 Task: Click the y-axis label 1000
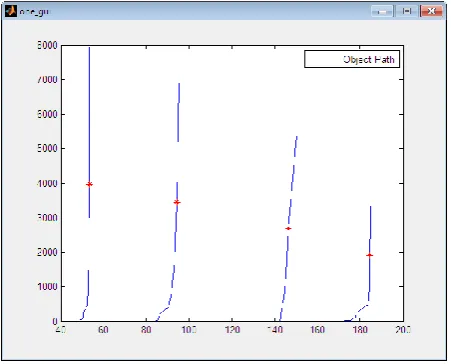coord(47,286)
